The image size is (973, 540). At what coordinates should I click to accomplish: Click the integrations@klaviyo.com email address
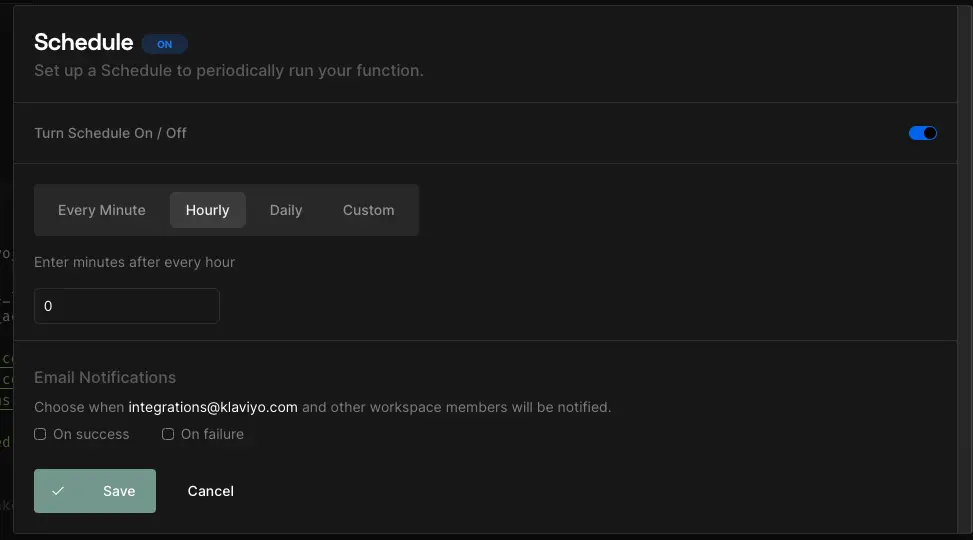click(213, 407)
